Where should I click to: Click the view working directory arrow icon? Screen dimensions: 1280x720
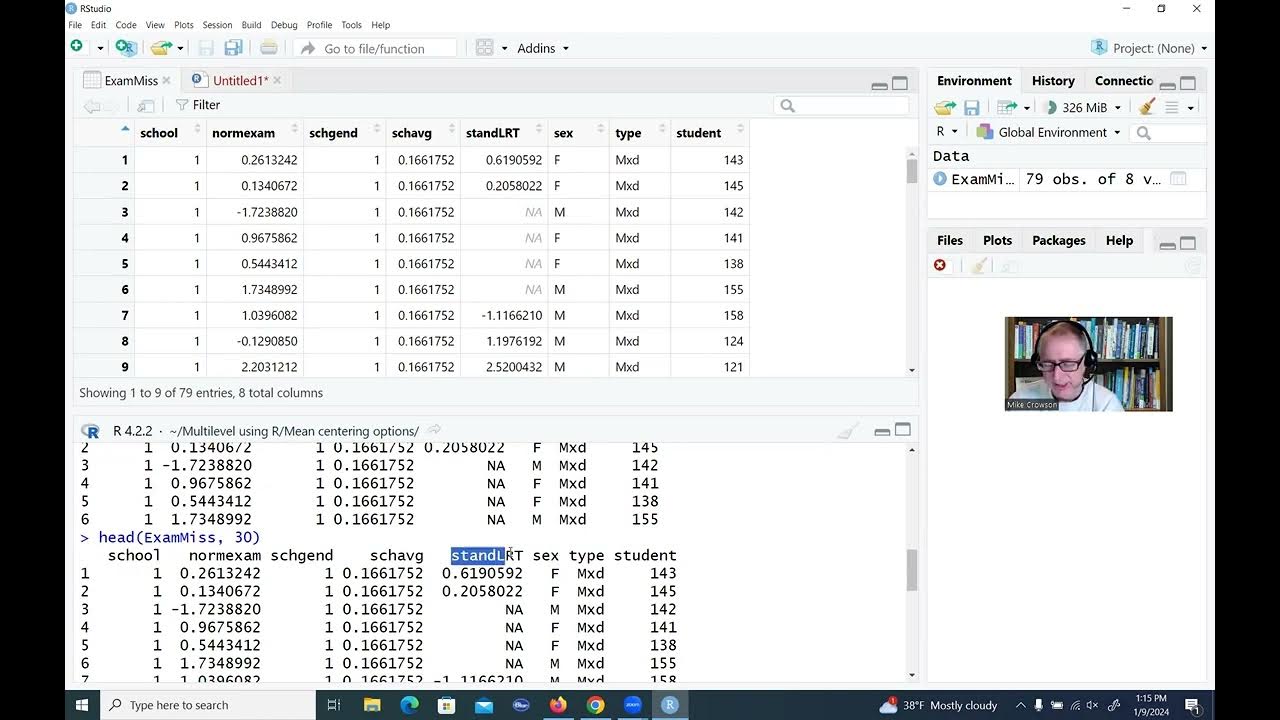pyautogui.click(x=434, y=431)
